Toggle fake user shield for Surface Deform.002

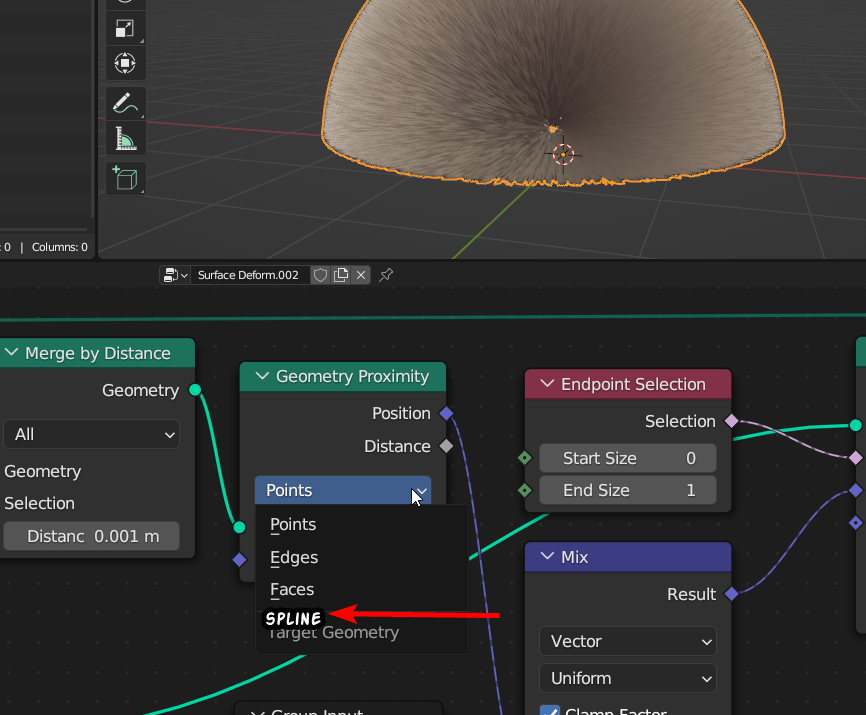pos(320,275)
